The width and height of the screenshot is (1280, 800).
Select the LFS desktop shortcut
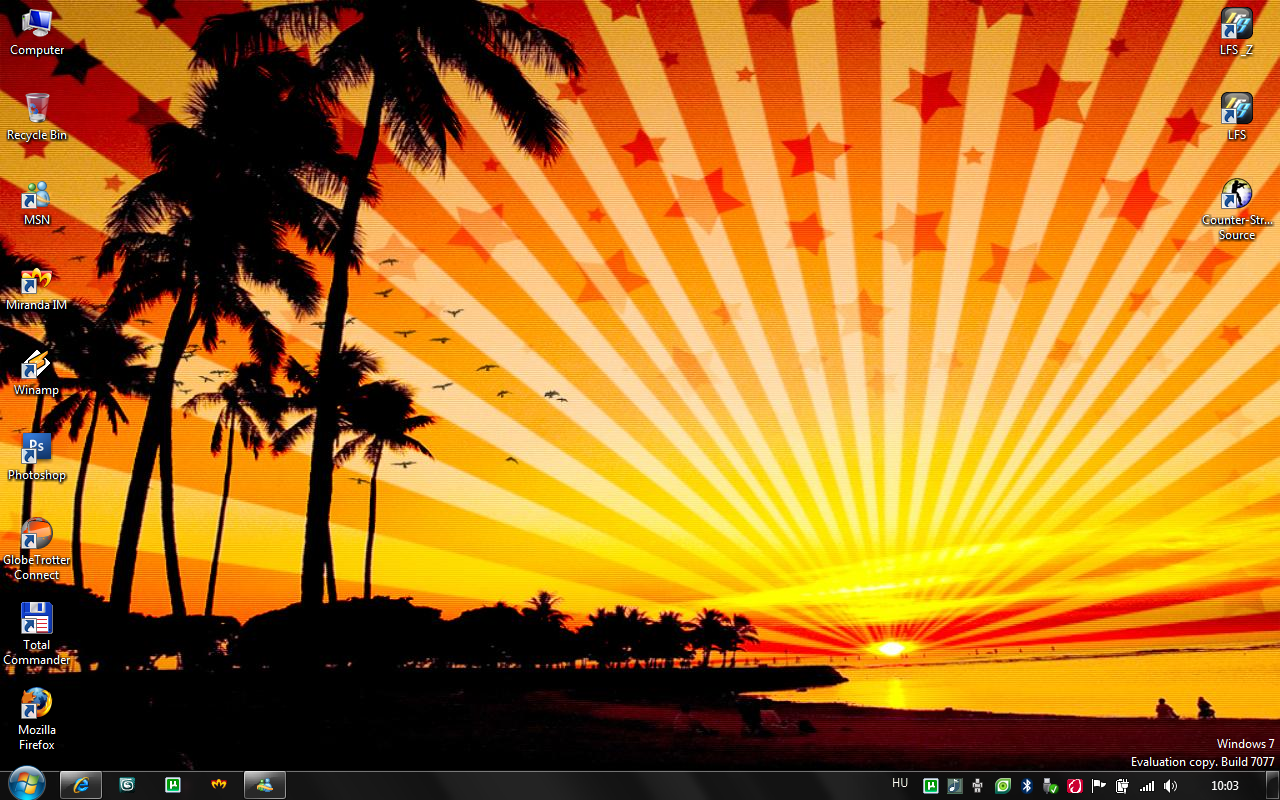[1237, 117]
